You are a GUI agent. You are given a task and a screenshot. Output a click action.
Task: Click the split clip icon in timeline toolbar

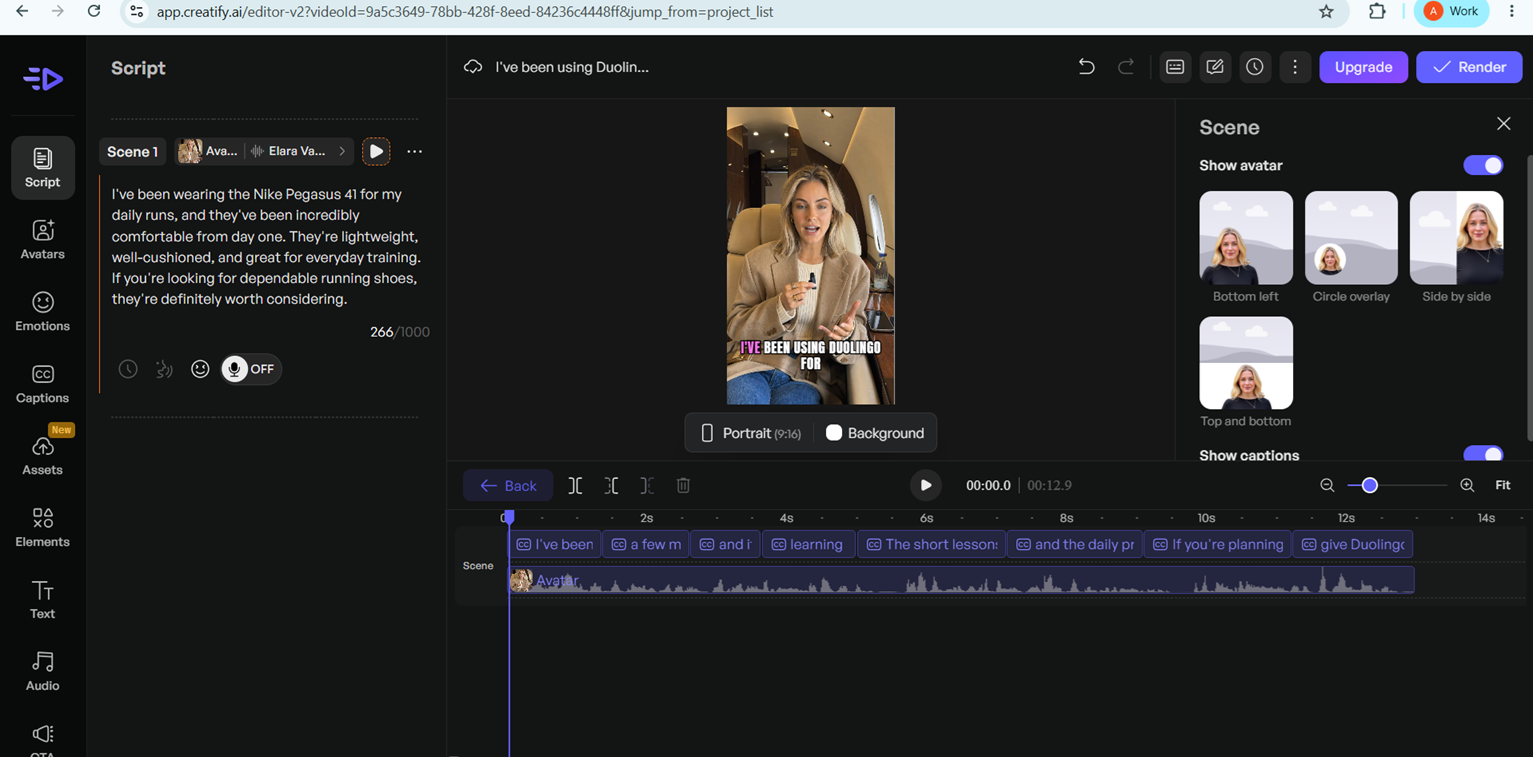click(x=575, y=486)
